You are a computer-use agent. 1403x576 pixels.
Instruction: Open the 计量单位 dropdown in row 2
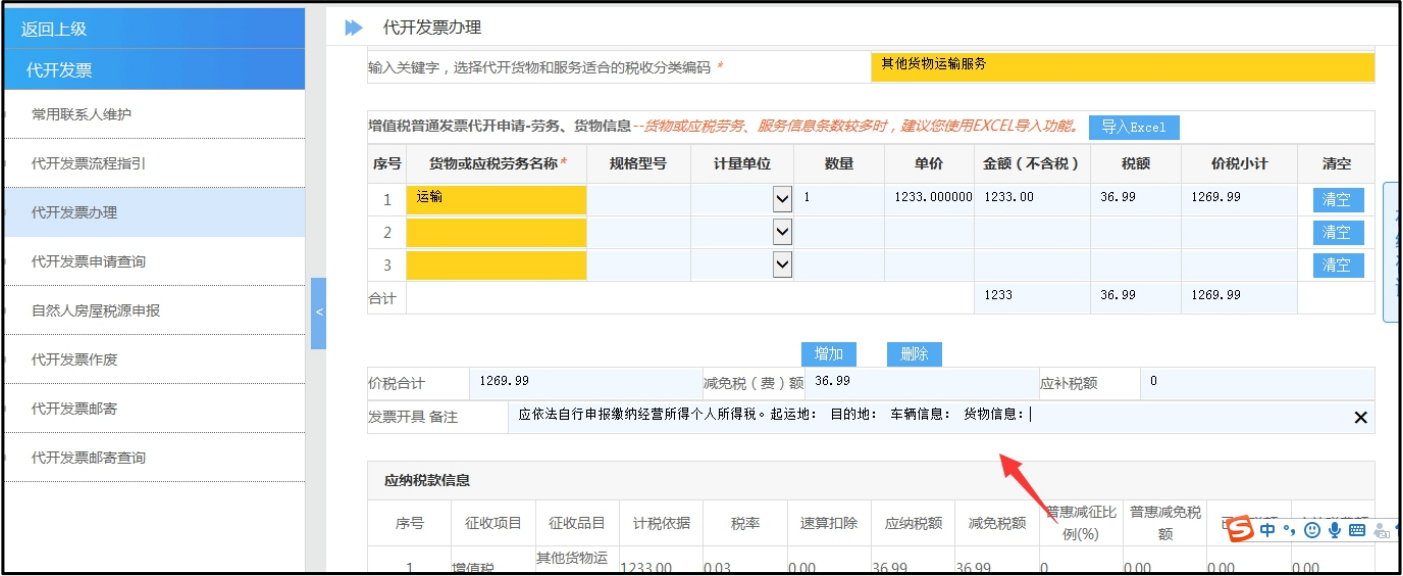tap(782, 232)
